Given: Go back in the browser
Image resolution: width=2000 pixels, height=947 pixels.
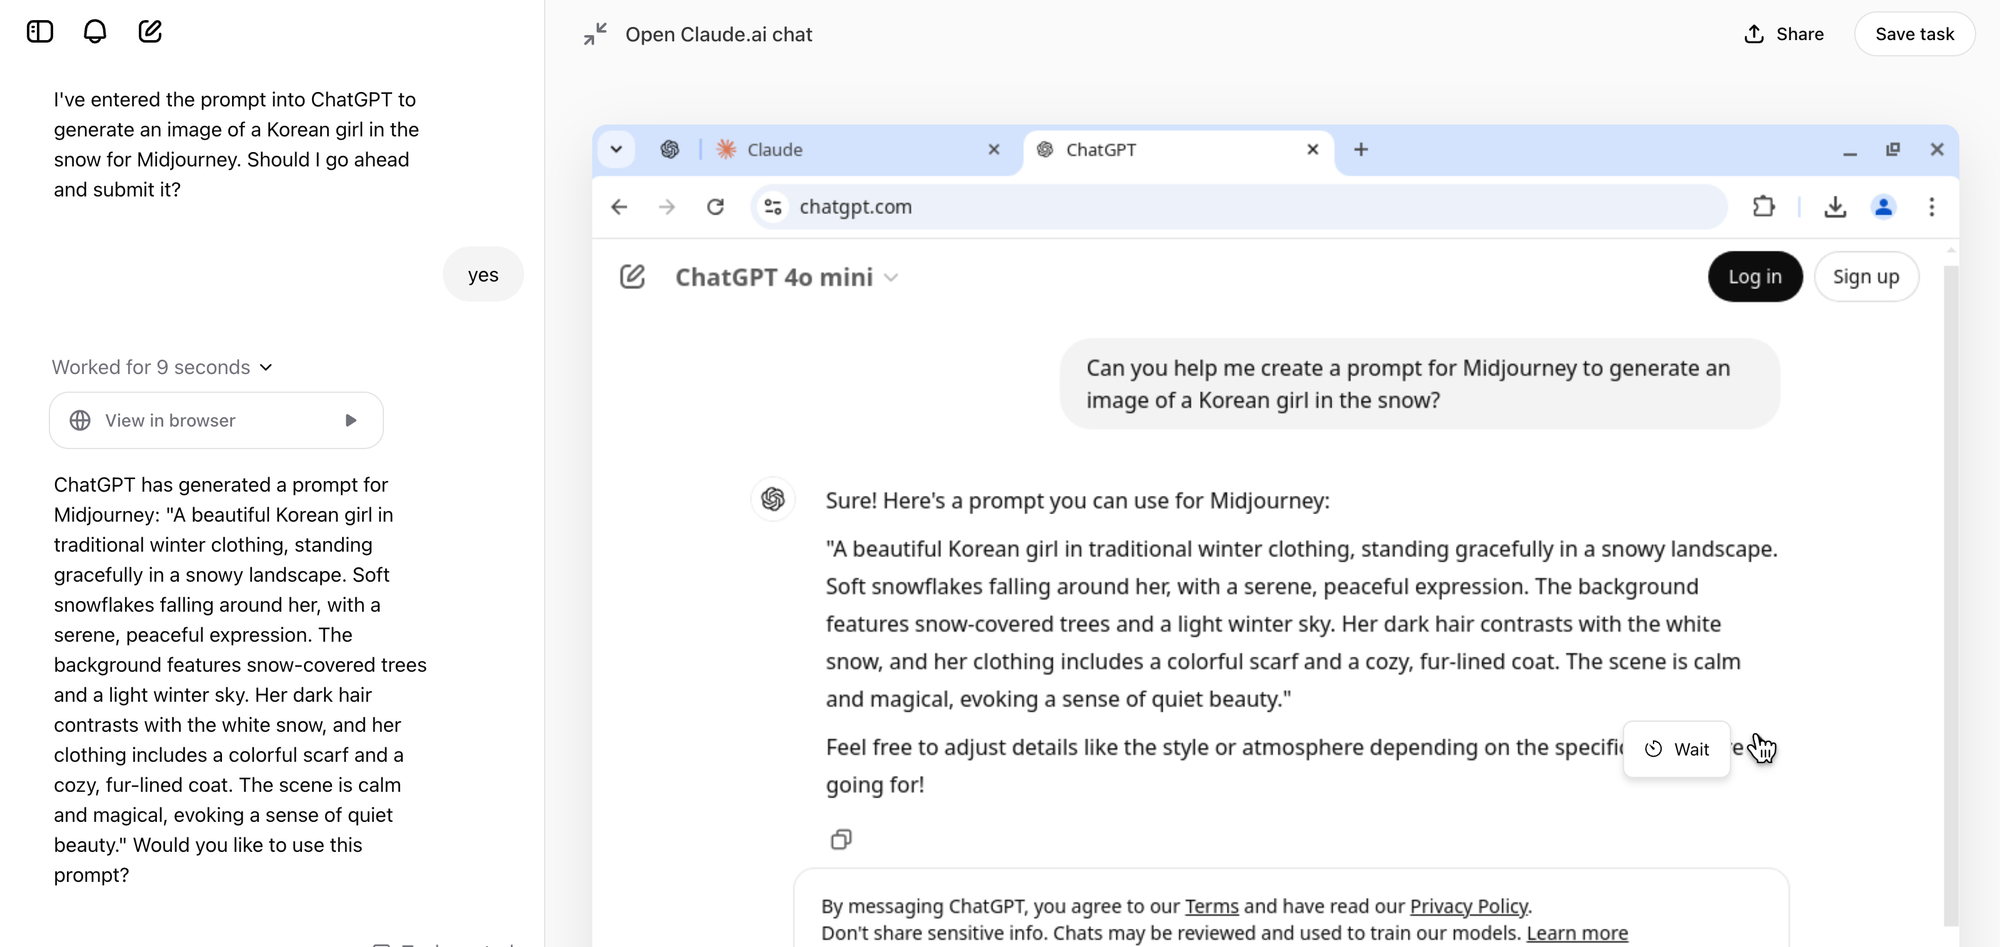Looking at the screenshot, I should (x=620, y=207).
